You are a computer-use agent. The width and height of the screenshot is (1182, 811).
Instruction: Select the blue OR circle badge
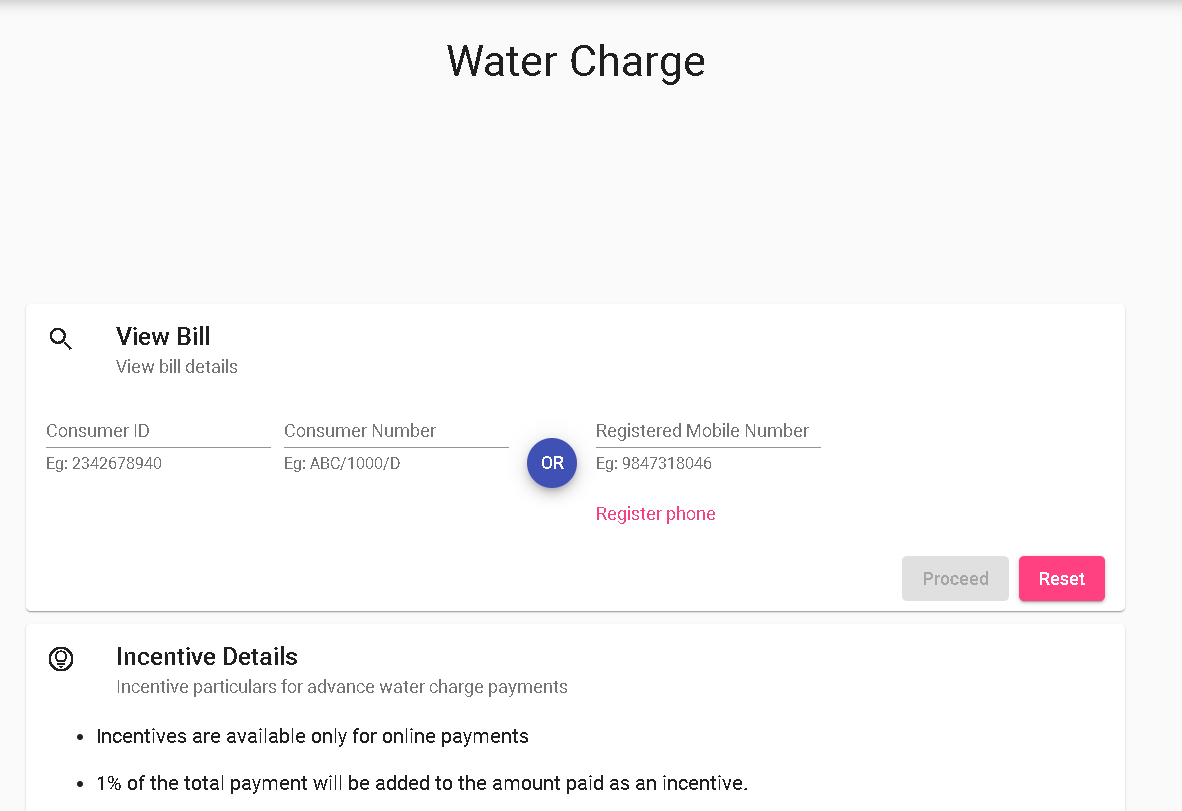pos(552,463)
